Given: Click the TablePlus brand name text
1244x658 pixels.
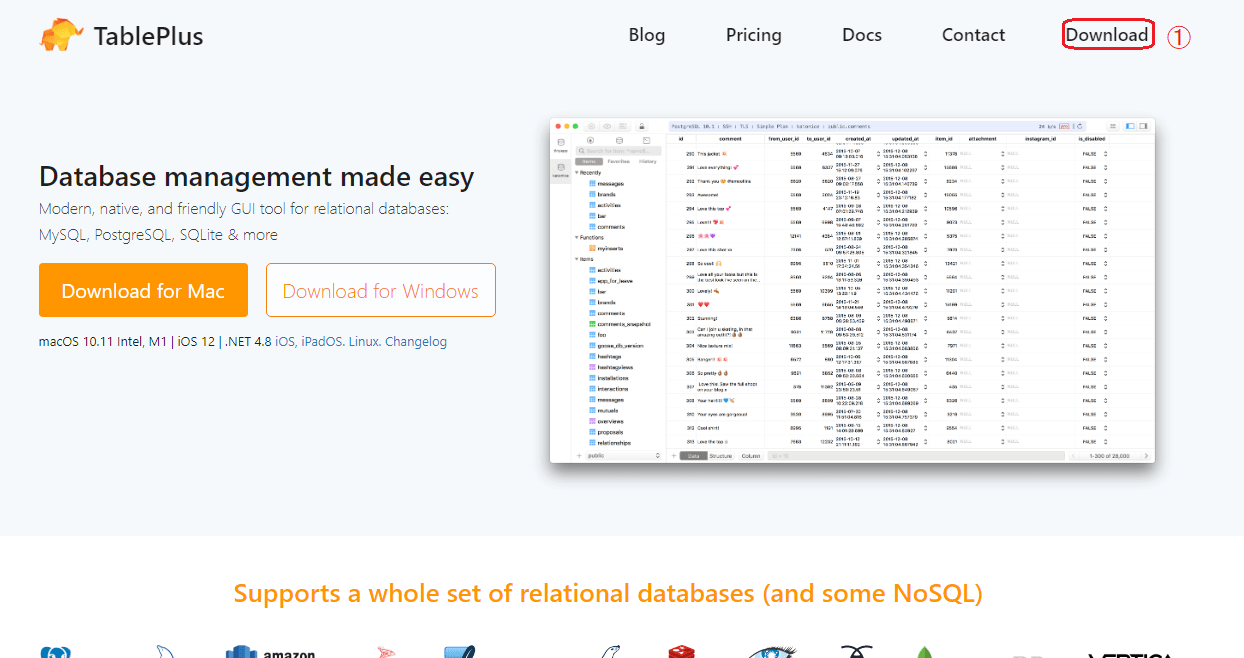Looking at the screenshot, I should [148, 37].
